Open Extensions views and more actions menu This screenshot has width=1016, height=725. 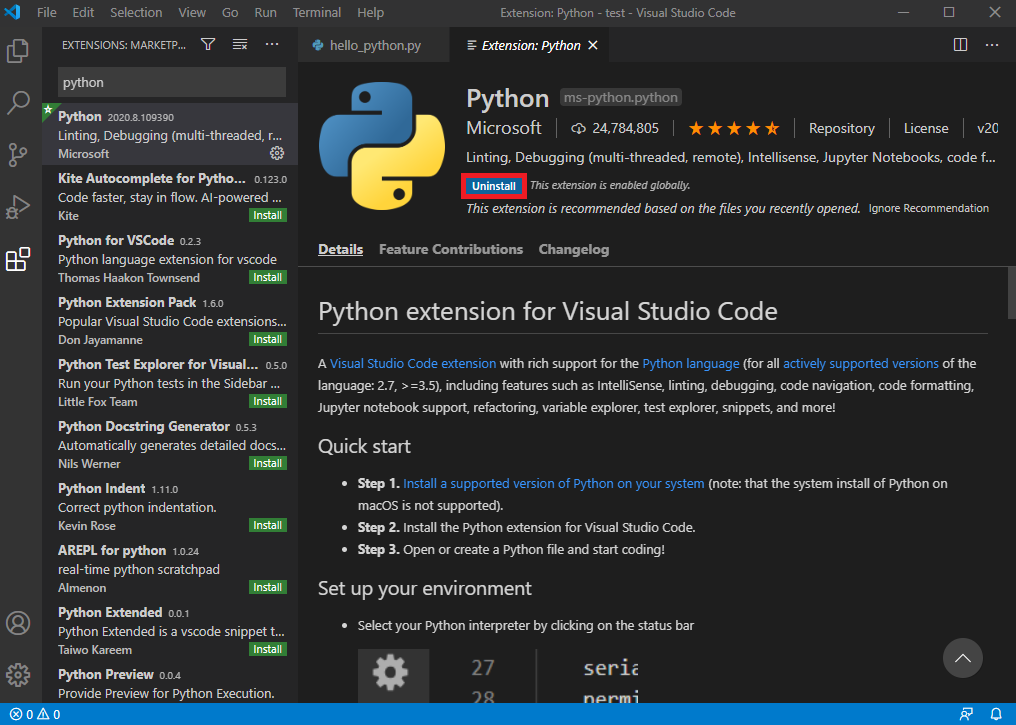(x=272, y=45)
